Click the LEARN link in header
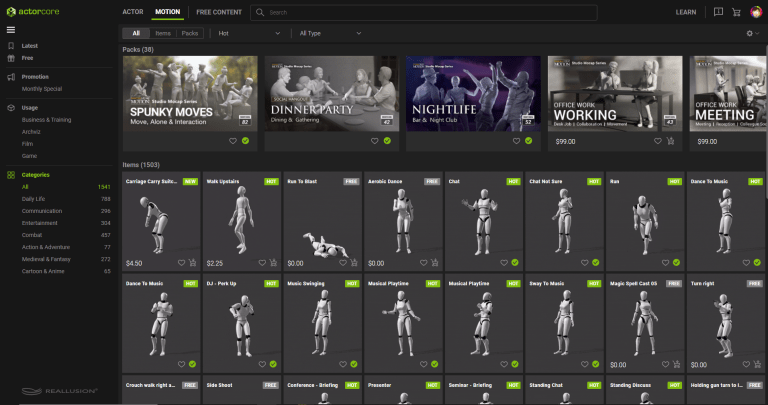768x405 pixels. pyautogui.click(x=685, y=12)
